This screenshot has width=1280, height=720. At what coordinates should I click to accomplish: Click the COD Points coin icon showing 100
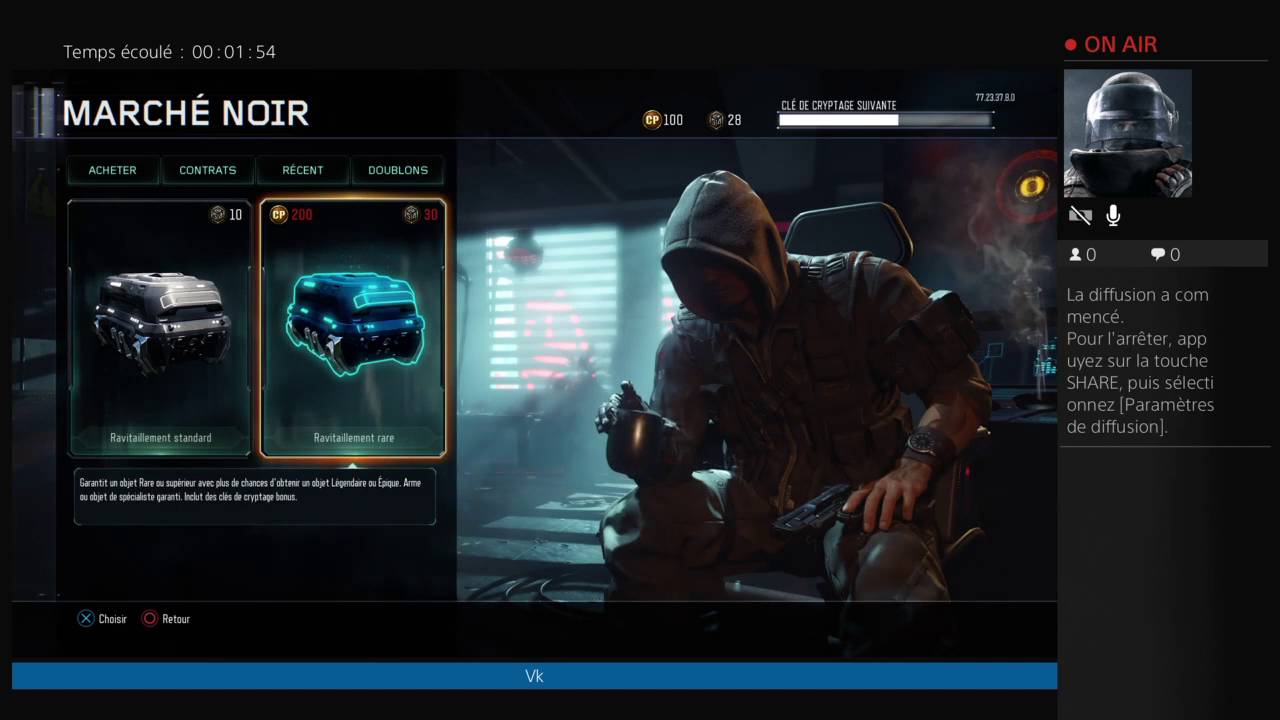tap(652, 120)
